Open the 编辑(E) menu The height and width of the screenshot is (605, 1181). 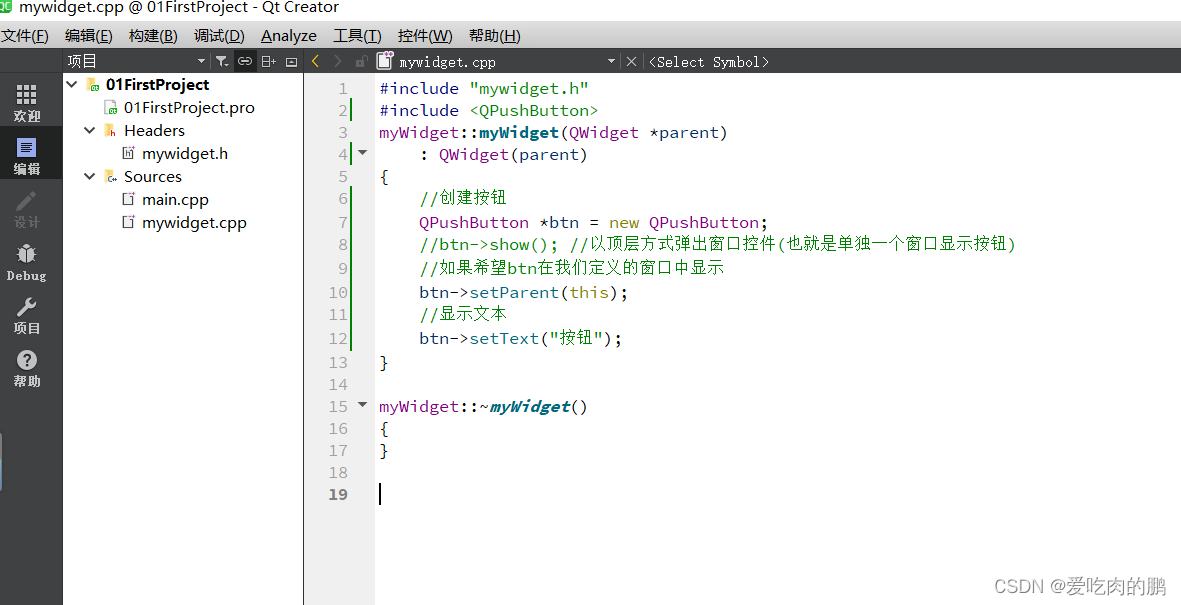click(x=89, y=35)
